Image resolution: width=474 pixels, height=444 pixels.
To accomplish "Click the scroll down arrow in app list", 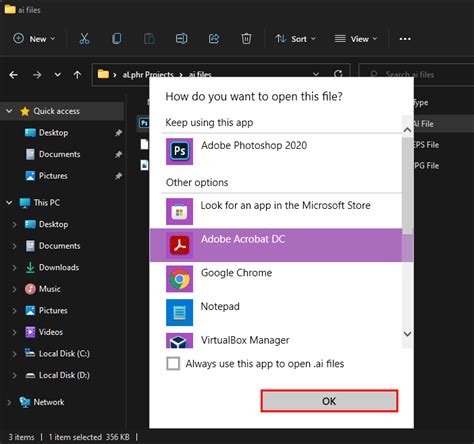I will click(407, 333).
